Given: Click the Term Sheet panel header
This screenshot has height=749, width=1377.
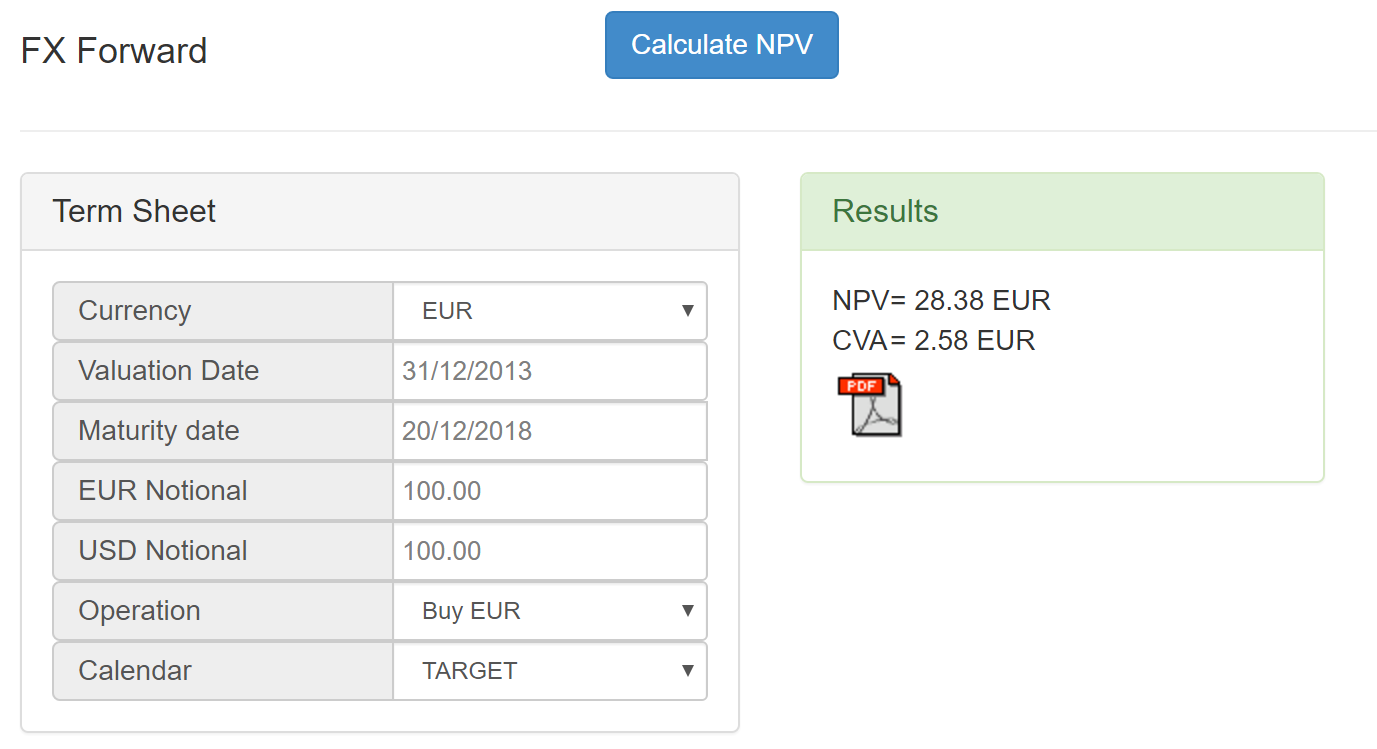Looking at the screenshot, I should (x=134, y=211).
